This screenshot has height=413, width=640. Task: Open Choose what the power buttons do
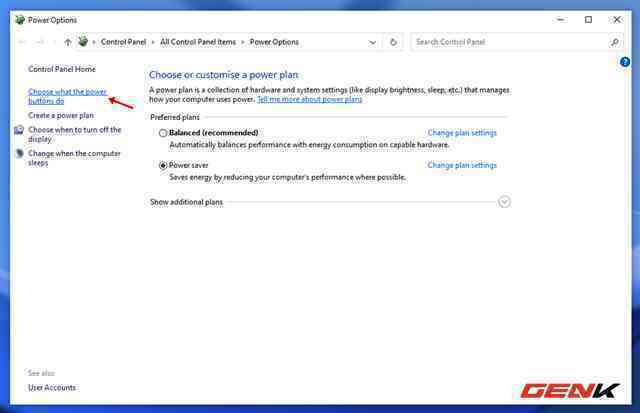coord(67,96)
